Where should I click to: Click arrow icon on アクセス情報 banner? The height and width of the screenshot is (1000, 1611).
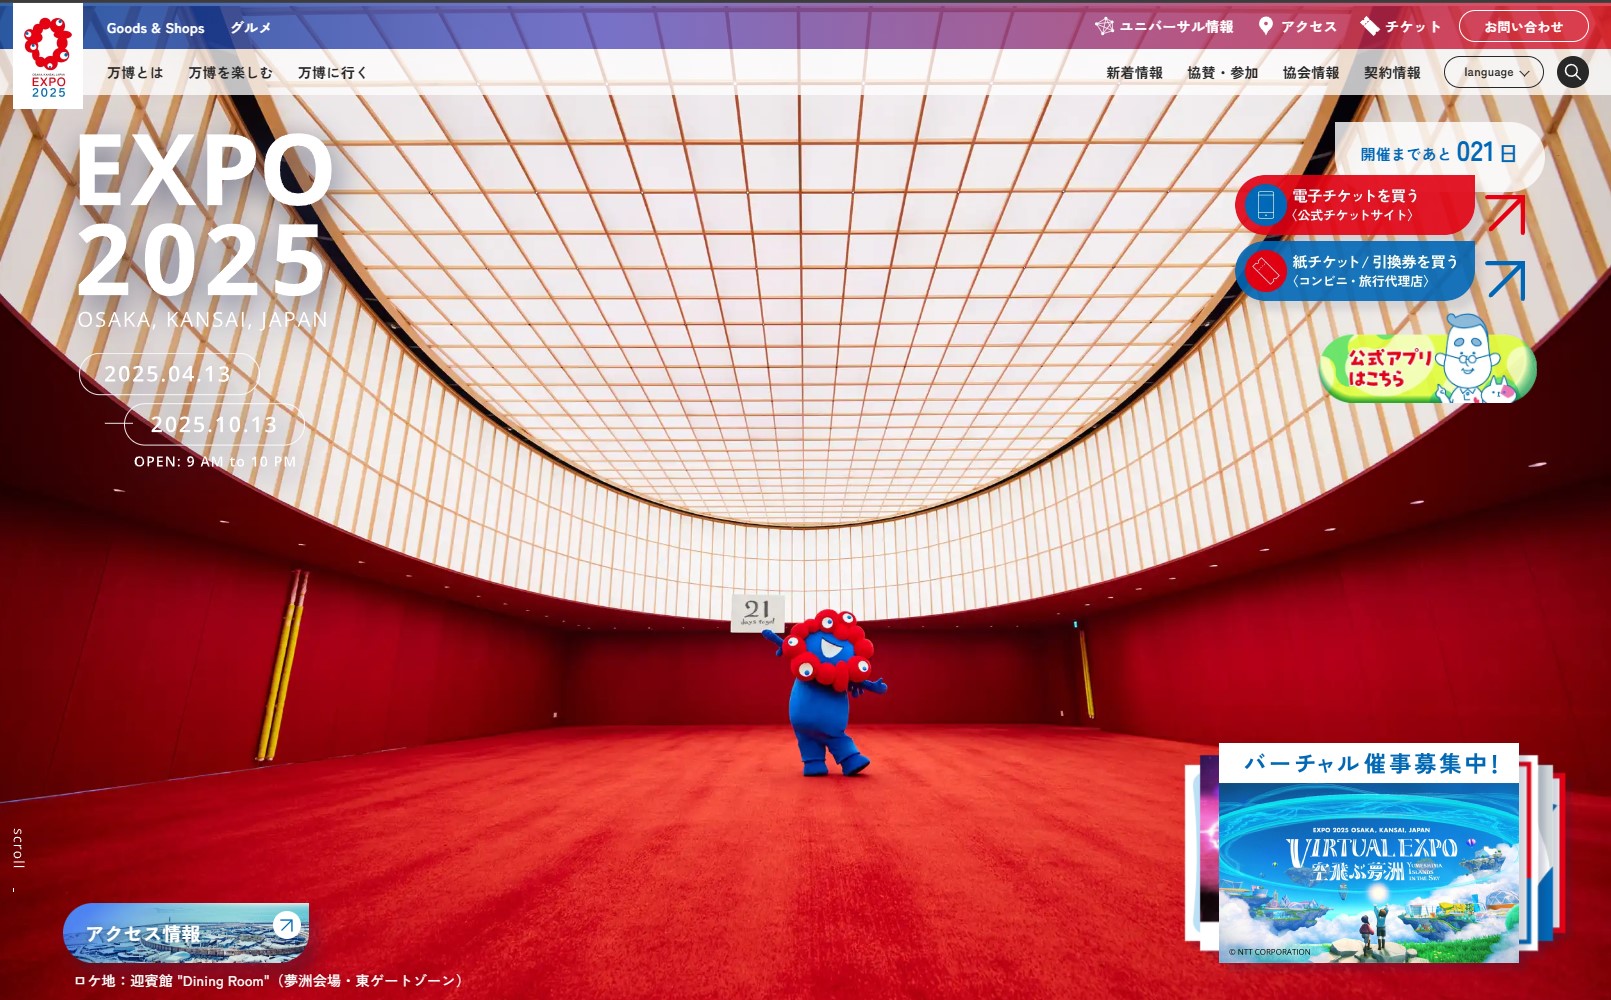[286, 925]
